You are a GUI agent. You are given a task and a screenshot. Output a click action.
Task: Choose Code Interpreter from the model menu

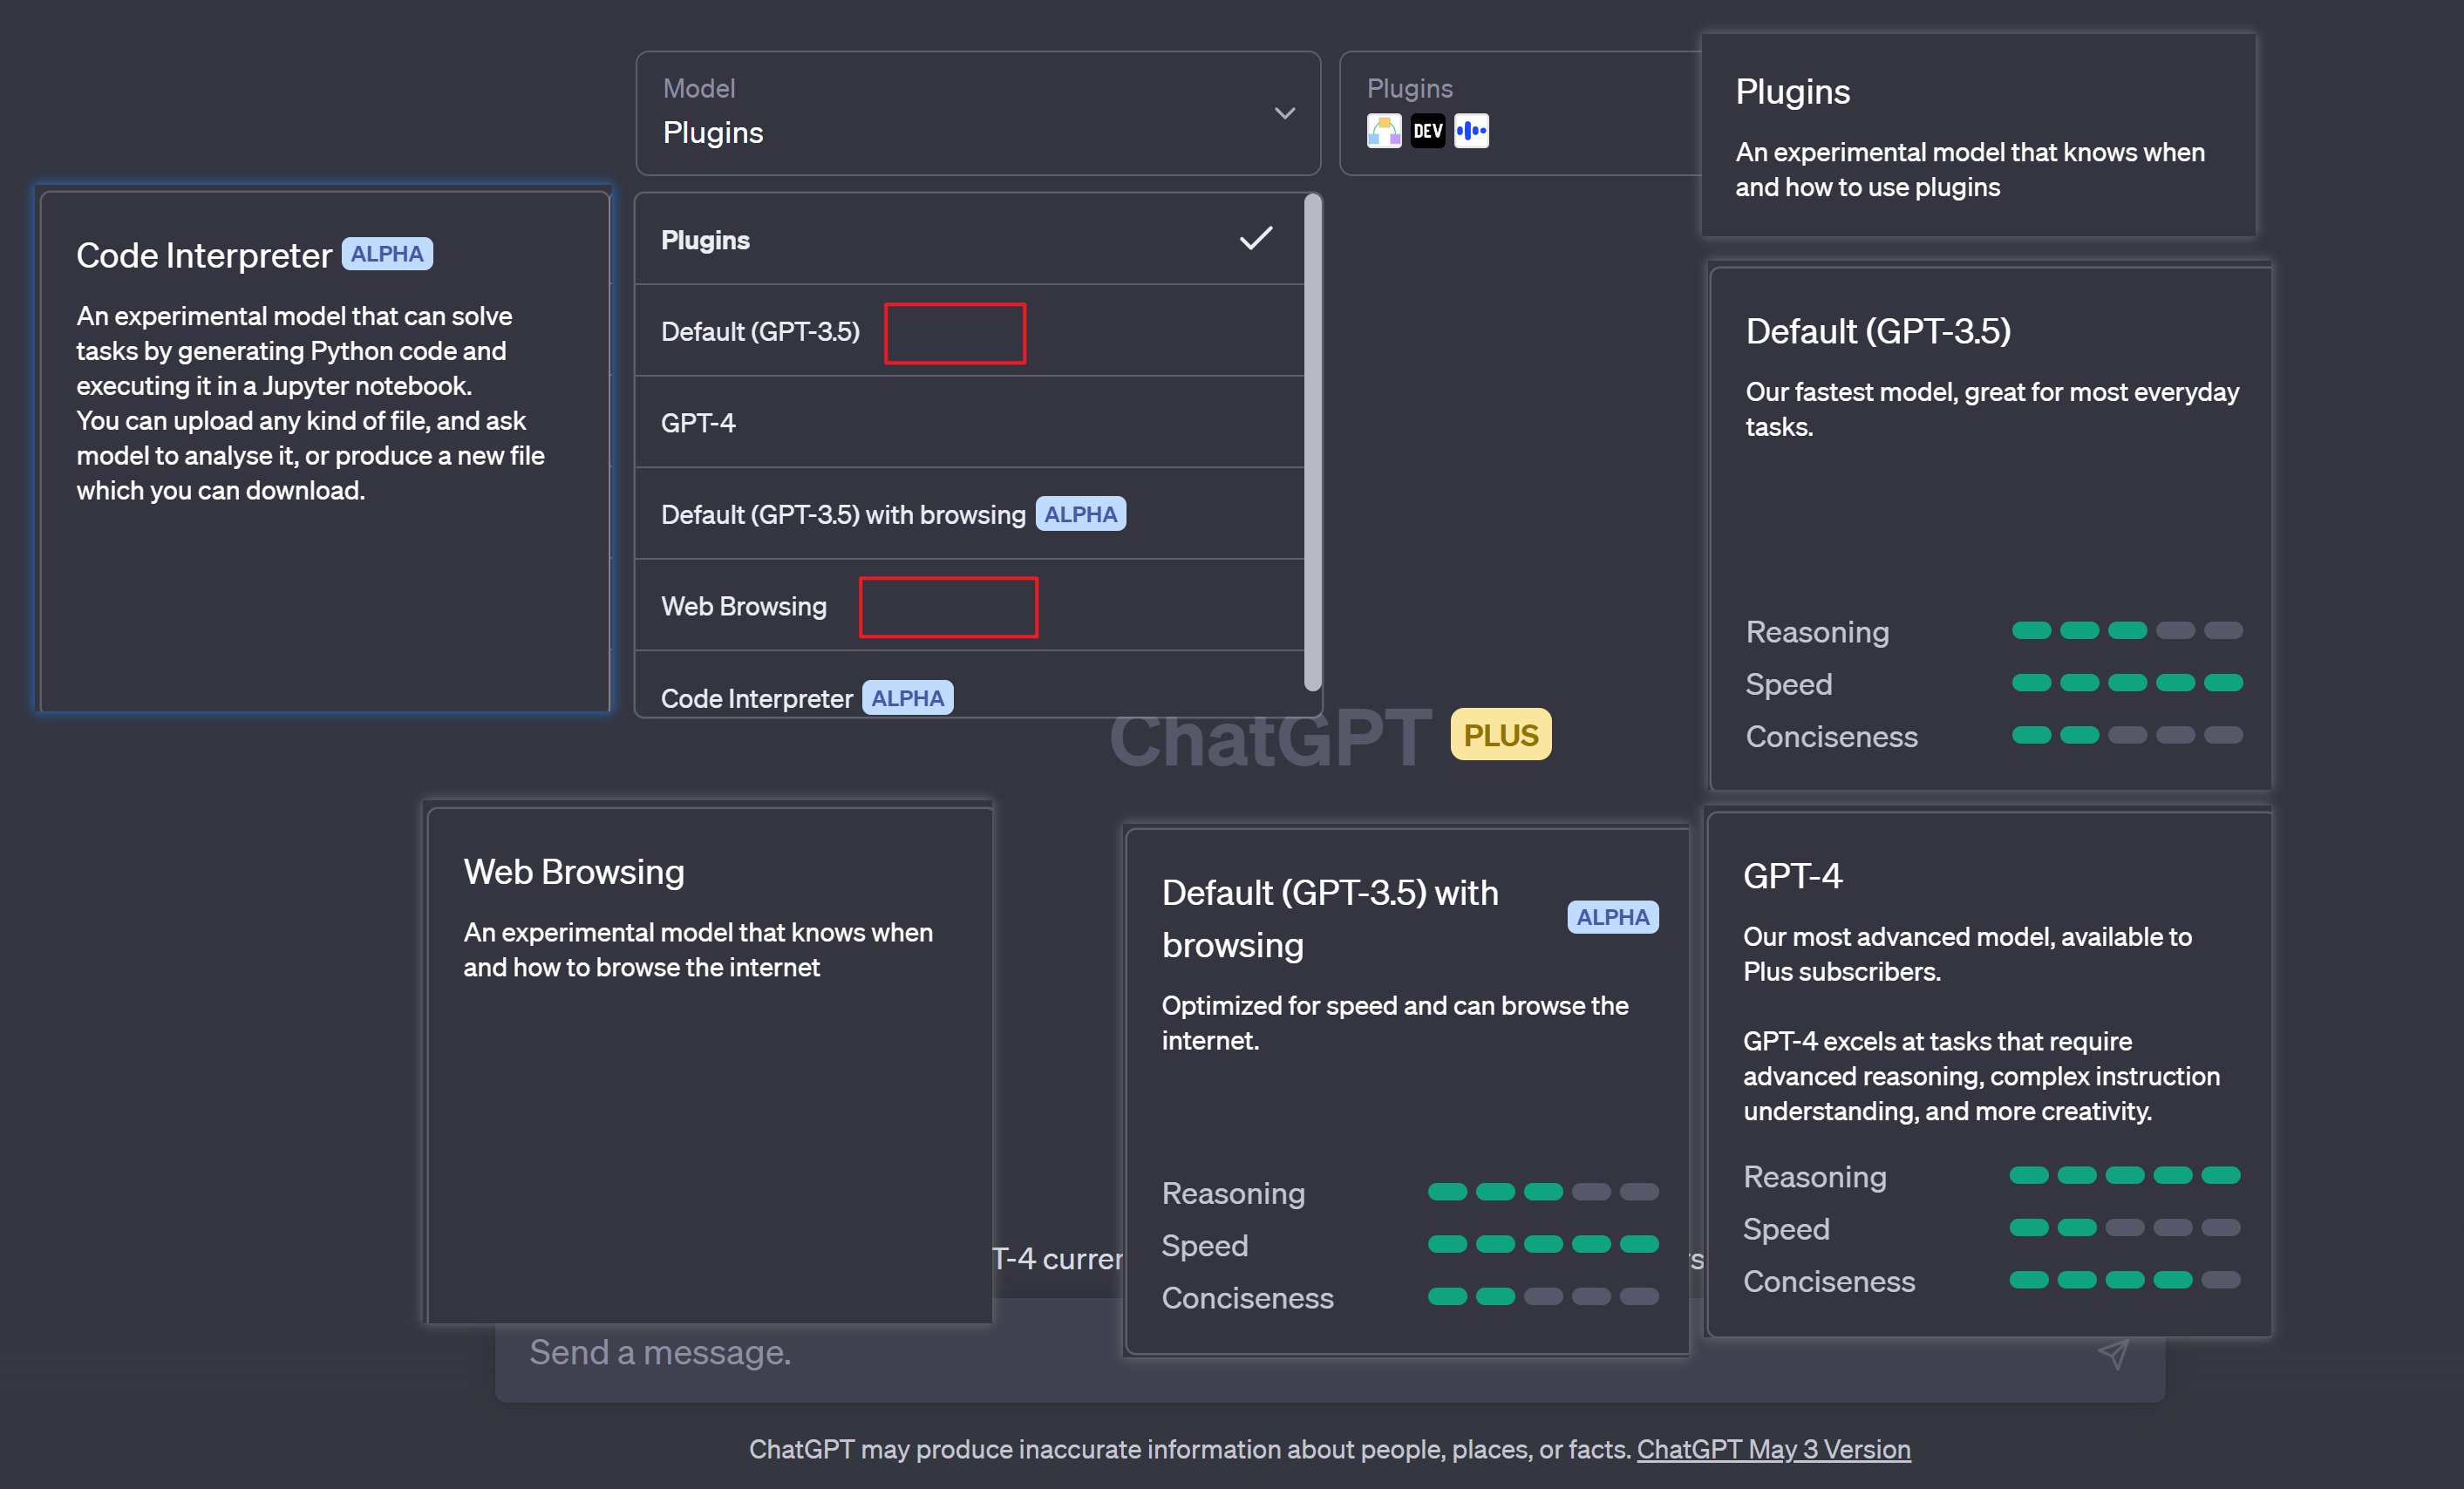click(x=756, y=697)
